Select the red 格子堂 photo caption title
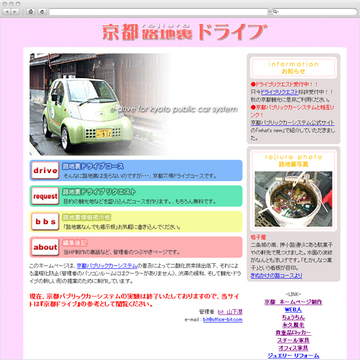 [x=258, y=237]
